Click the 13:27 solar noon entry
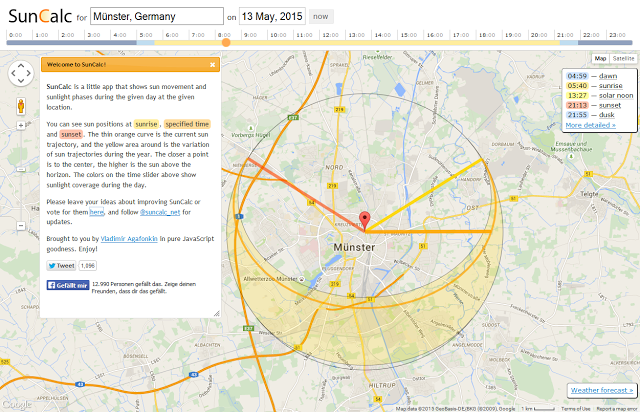The image size is (640, 412). 600,96
